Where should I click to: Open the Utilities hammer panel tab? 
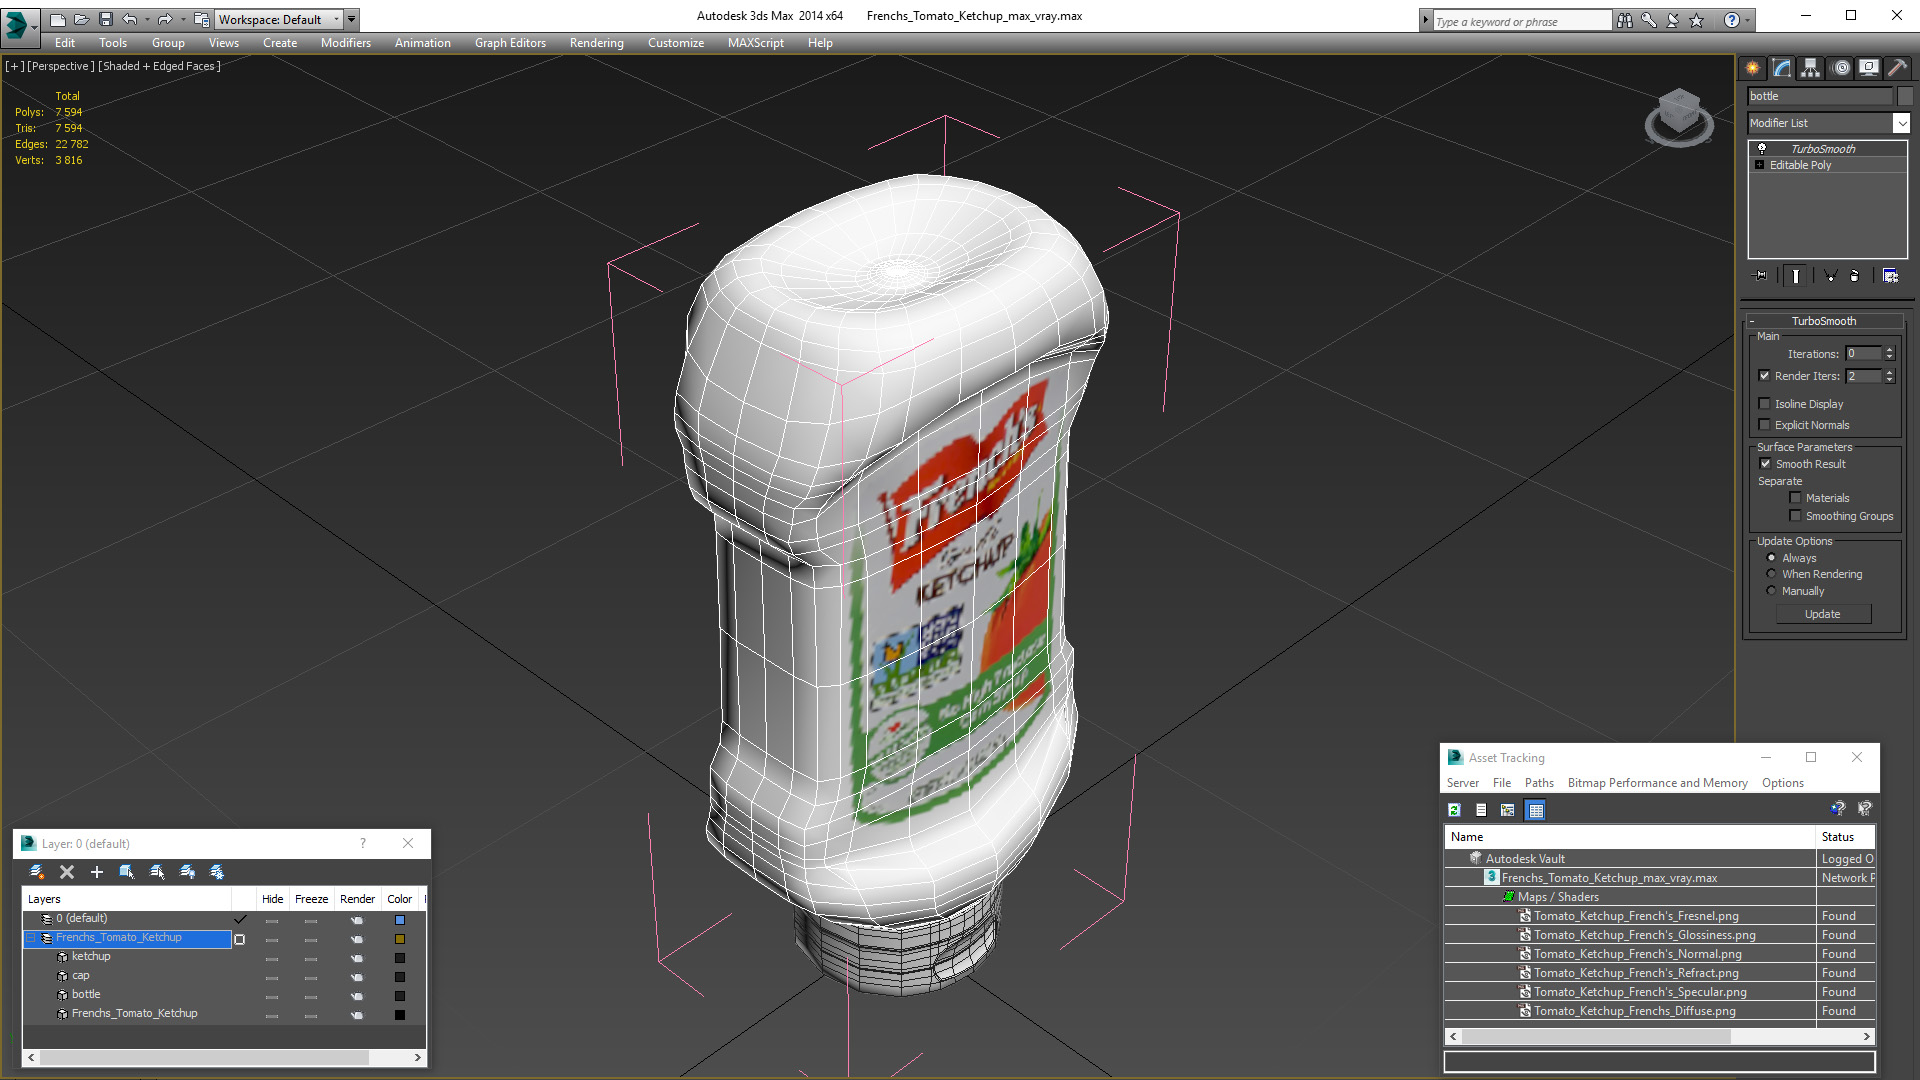click(1898, 68)
